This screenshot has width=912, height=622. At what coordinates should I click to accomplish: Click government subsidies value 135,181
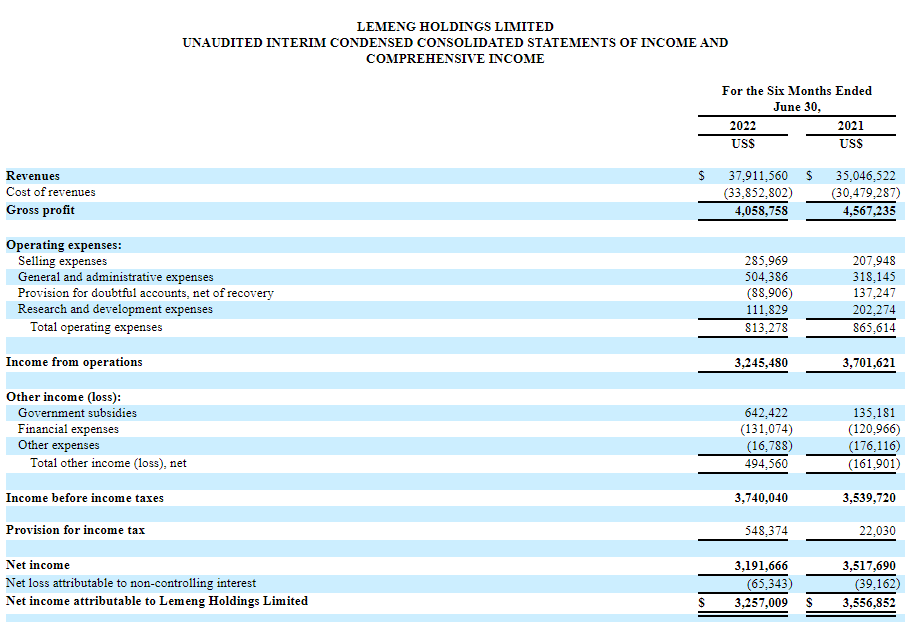point(874,413)
